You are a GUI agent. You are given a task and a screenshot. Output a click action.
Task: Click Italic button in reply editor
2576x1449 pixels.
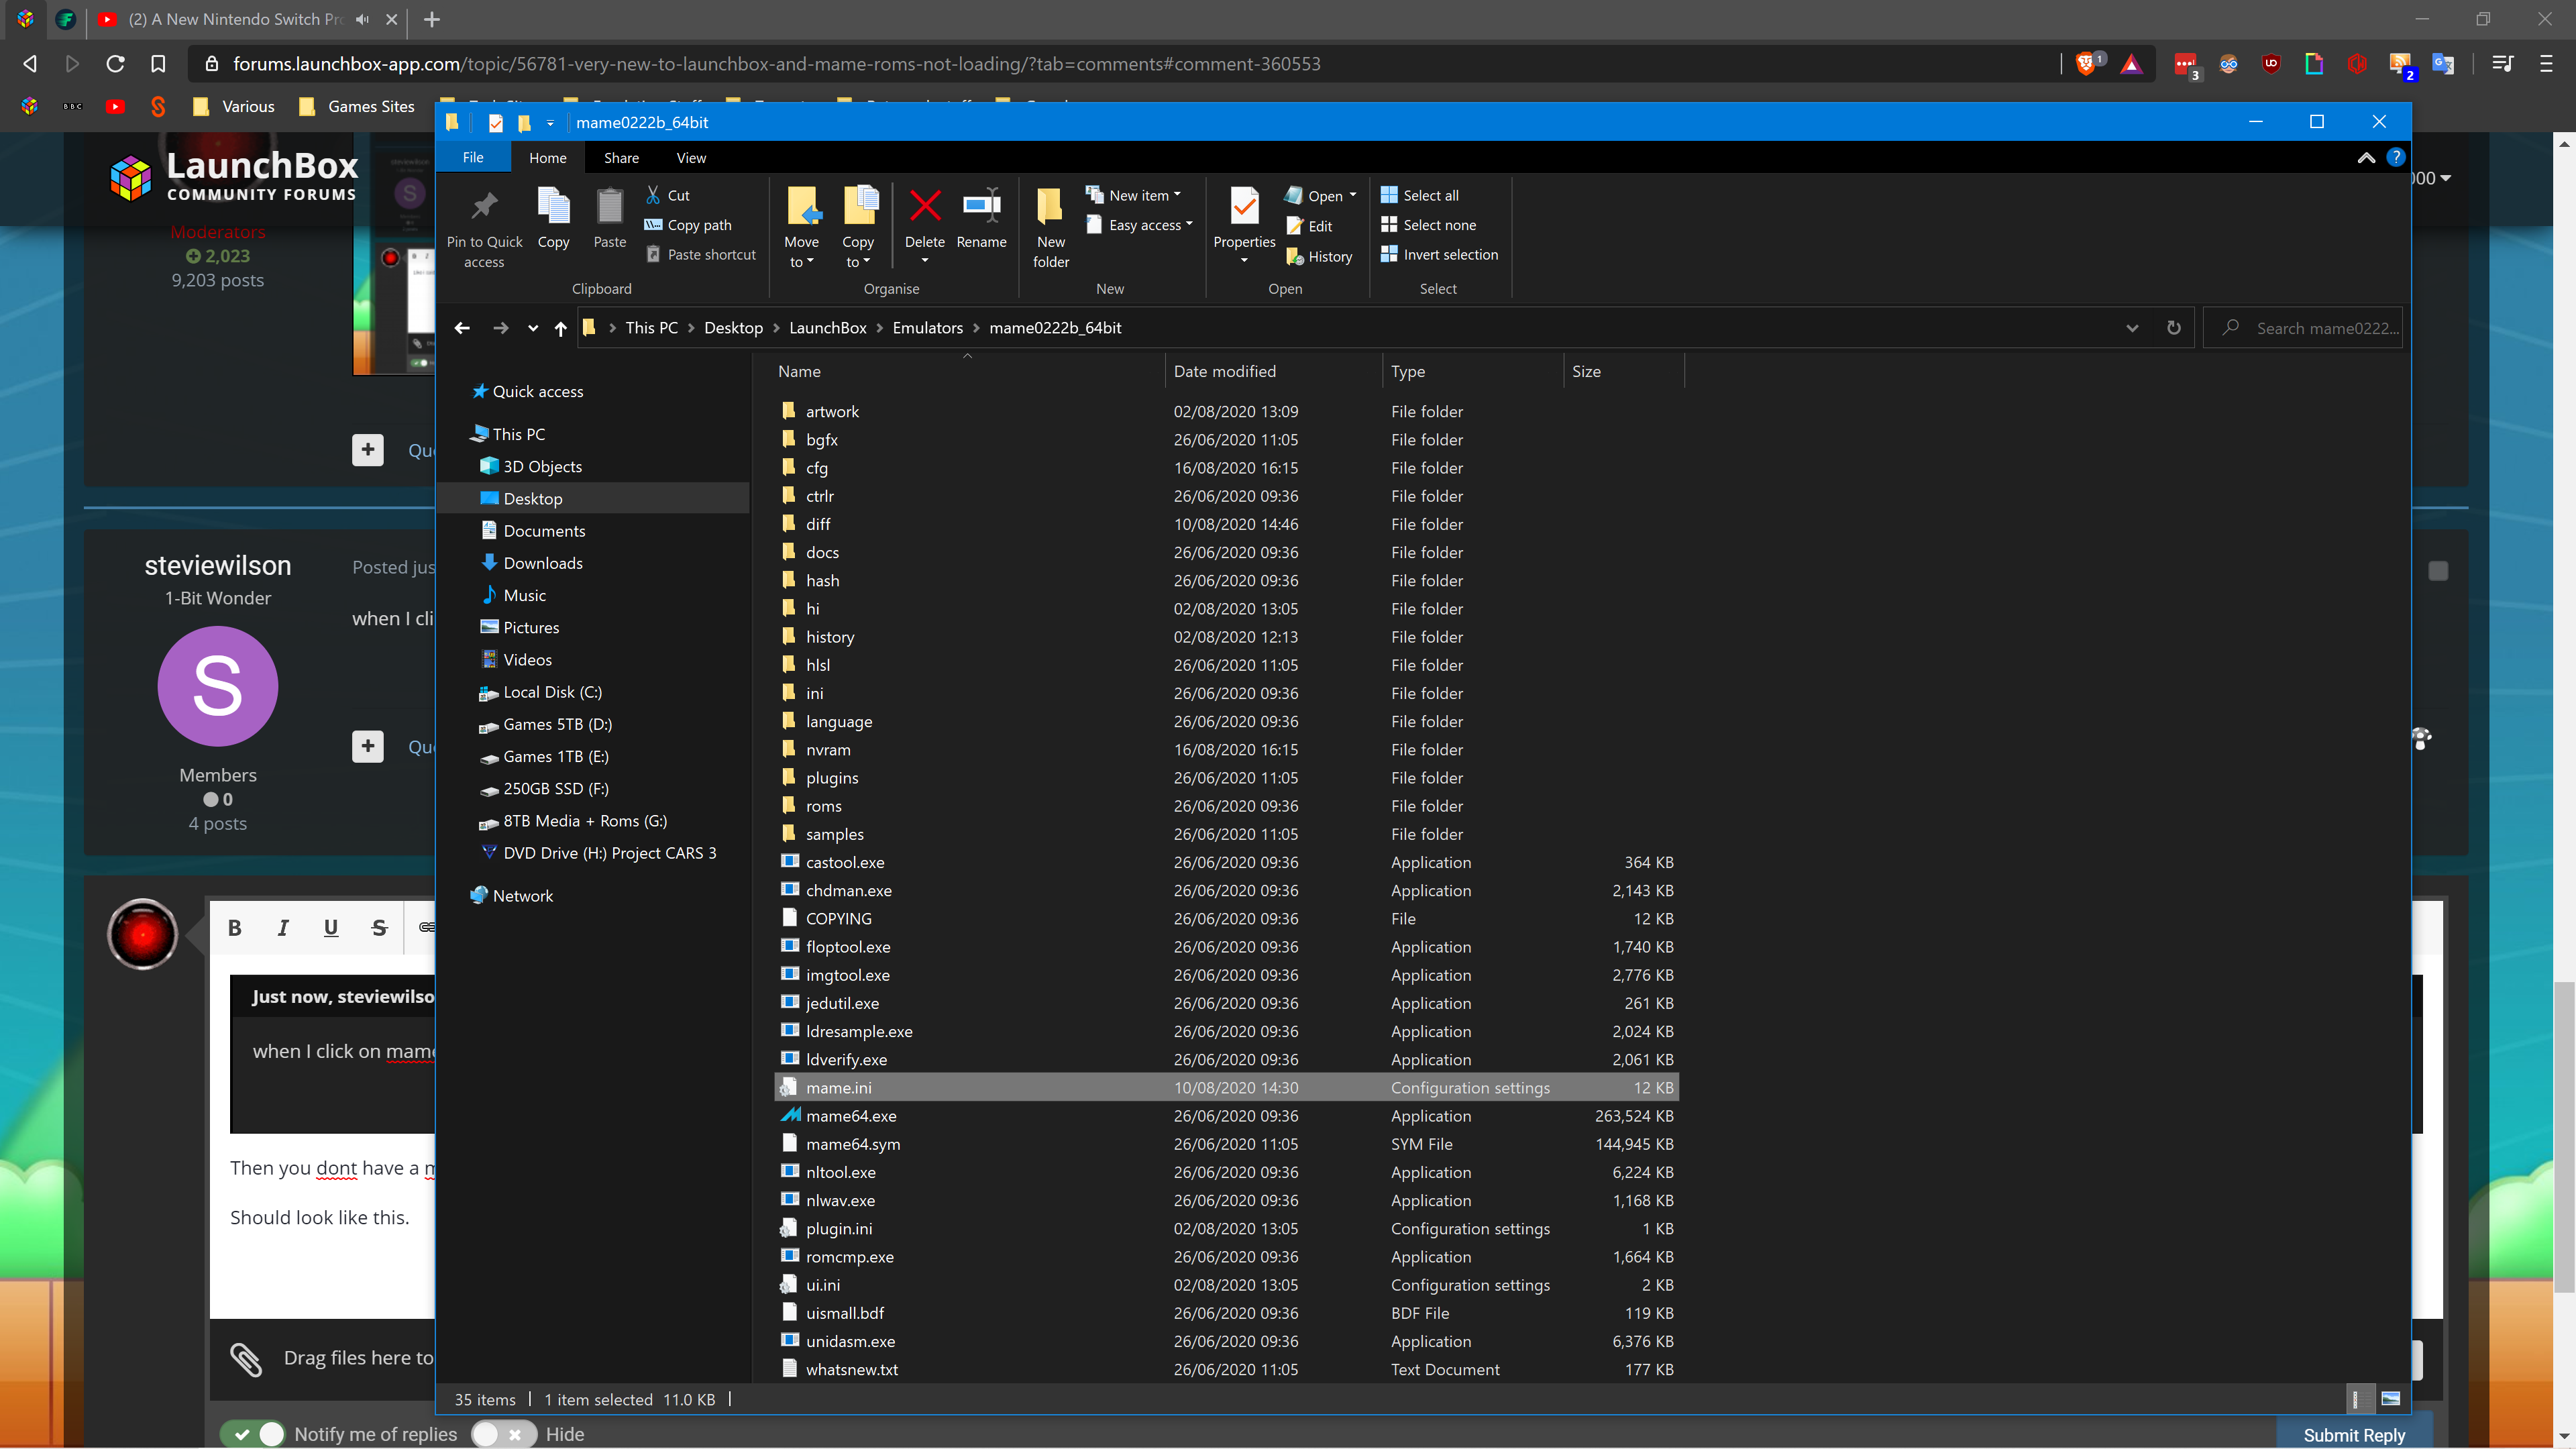click(283, 928)
